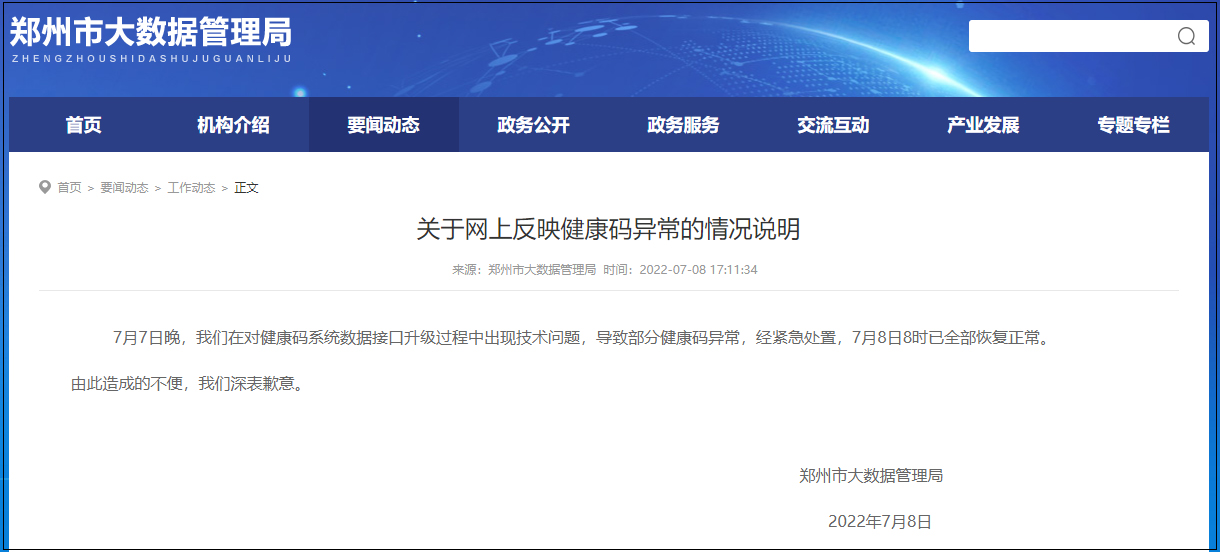
Task: Go to 政务公开 section
Action: 534,125
